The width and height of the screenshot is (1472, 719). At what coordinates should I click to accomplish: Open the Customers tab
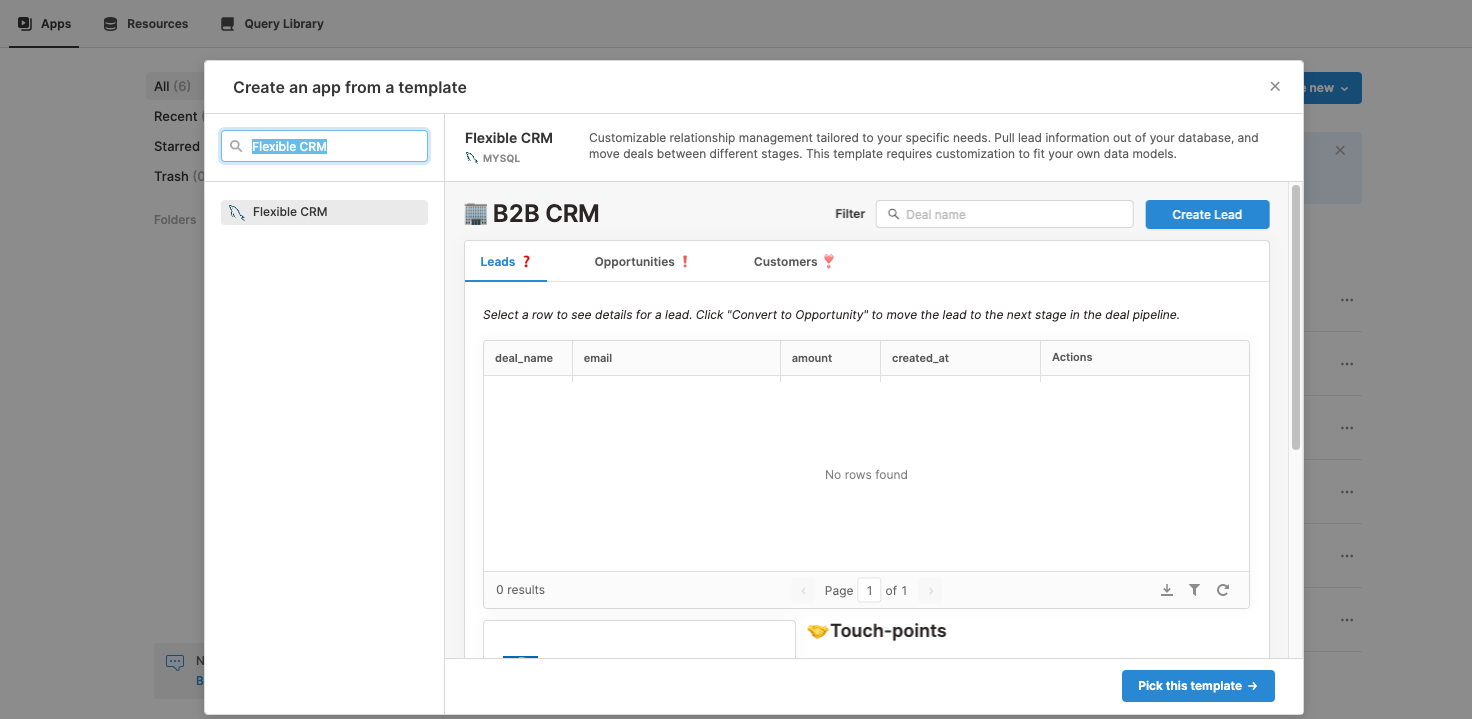point(787,261)
